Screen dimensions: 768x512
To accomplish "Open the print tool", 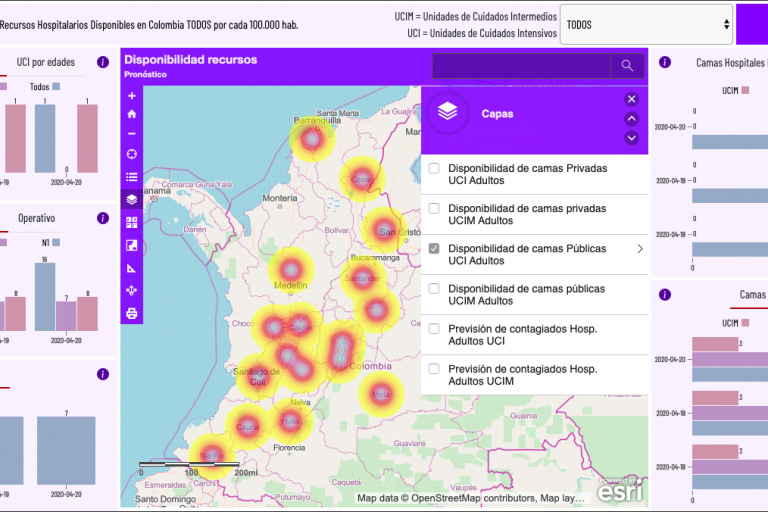I will 132,314.
